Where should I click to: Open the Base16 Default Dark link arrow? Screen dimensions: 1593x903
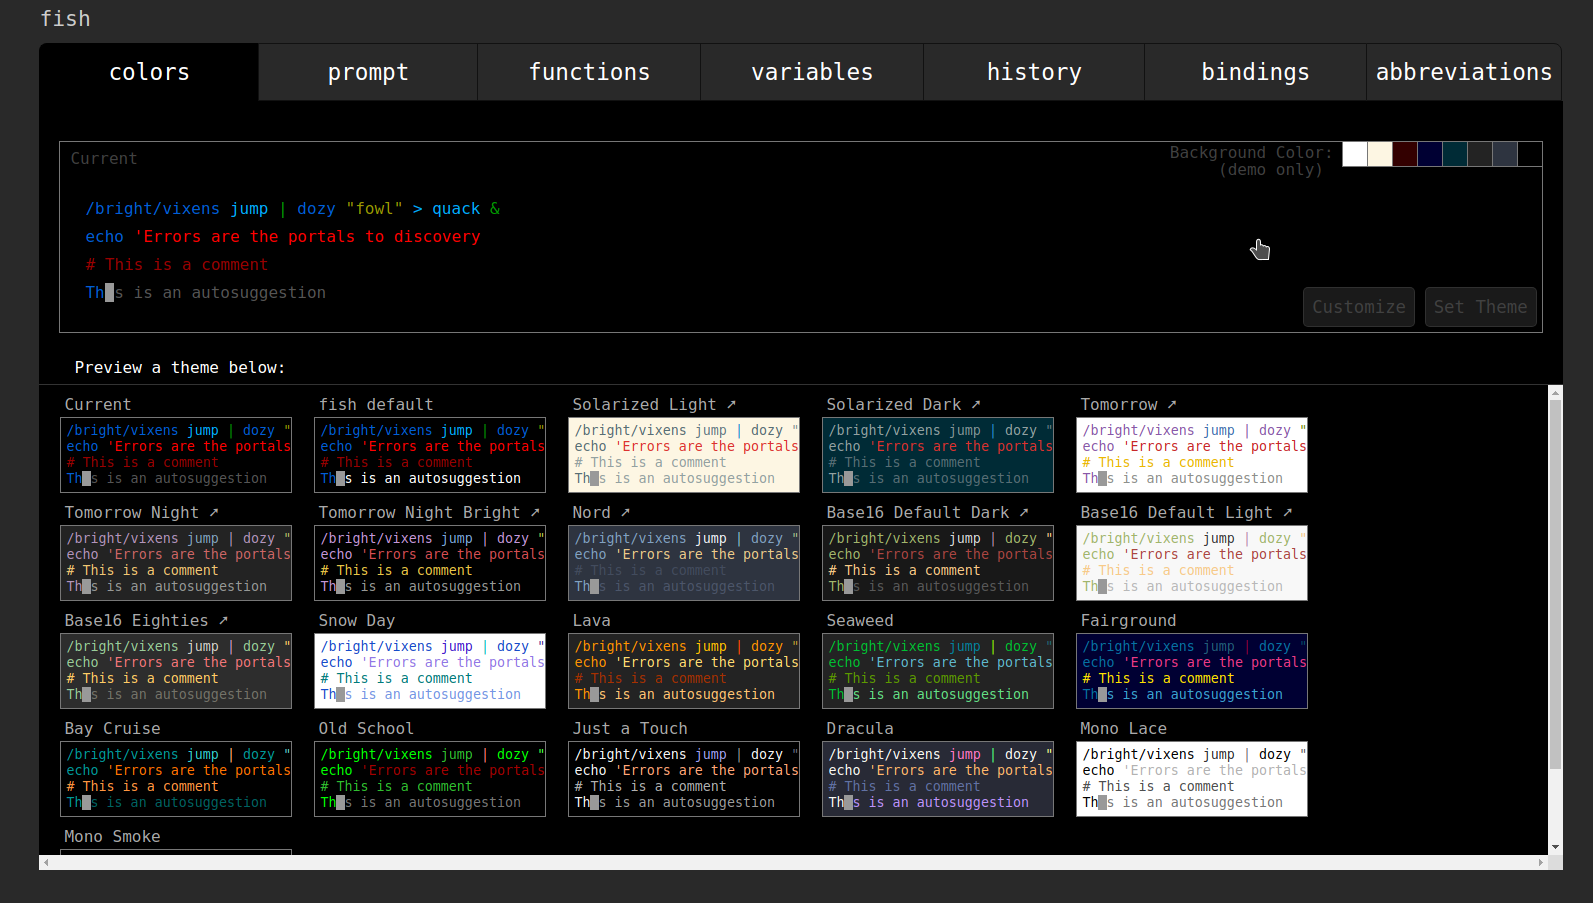click(1024, 513)
